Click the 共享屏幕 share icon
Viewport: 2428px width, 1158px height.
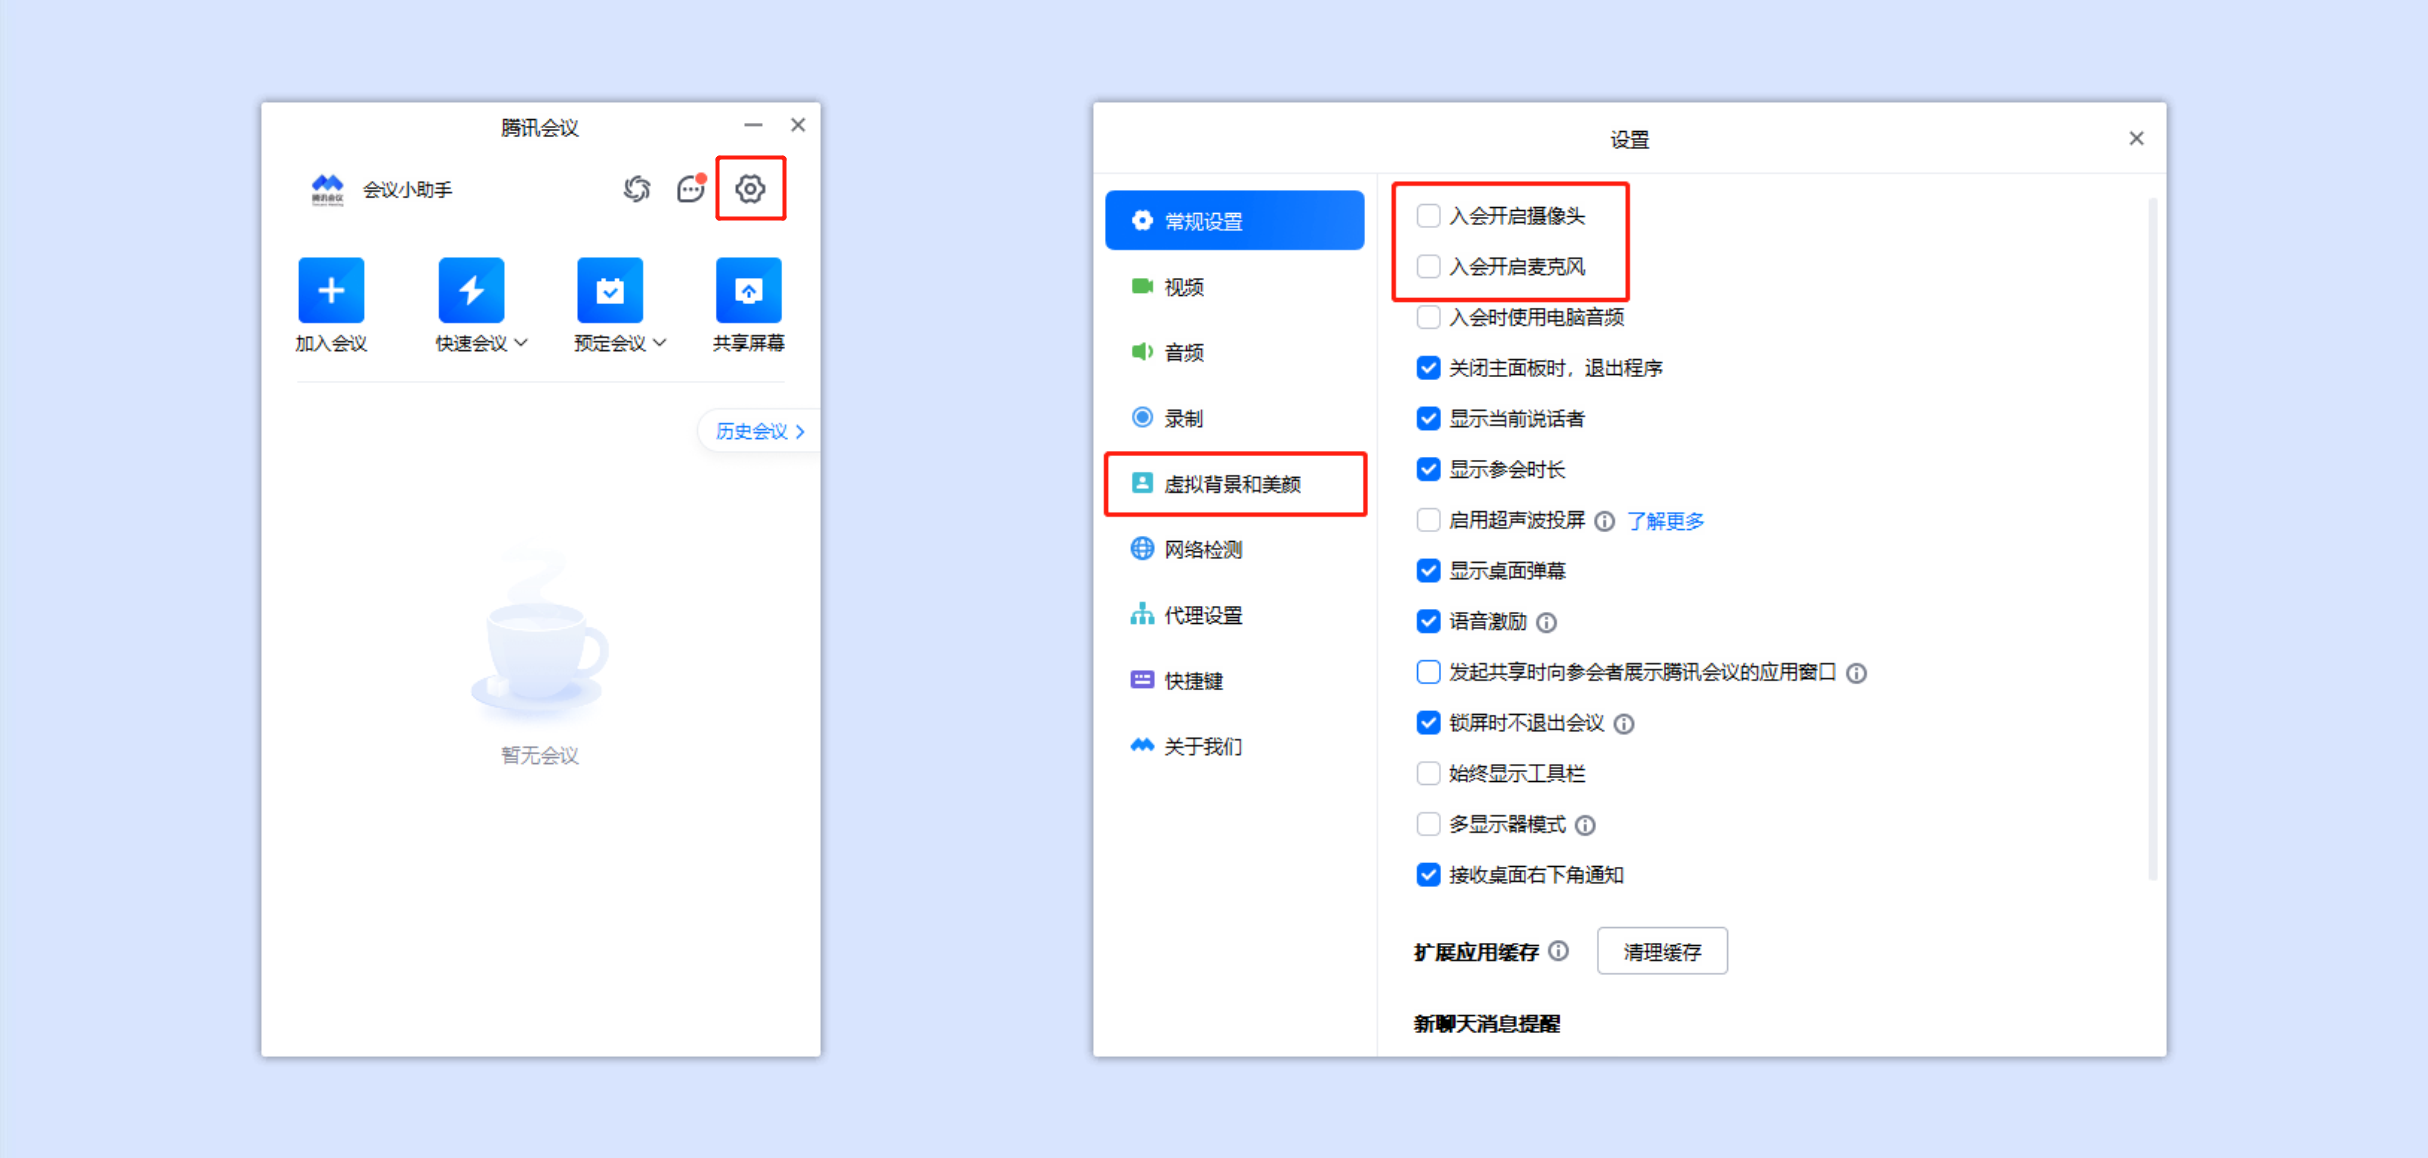coord(749,290)
